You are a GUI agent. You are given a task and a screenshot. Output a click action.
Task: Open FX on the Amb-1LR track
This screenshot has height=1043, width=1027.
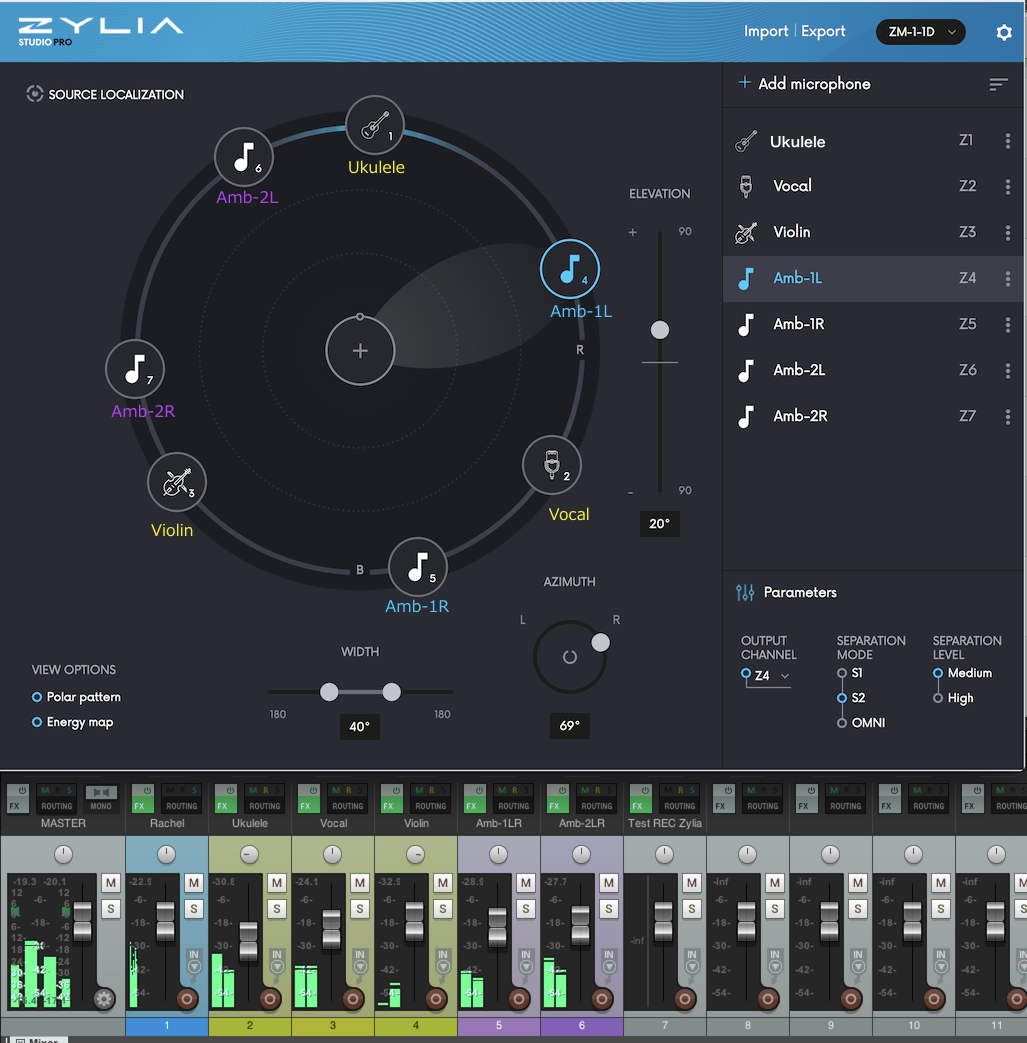point(472,806)
